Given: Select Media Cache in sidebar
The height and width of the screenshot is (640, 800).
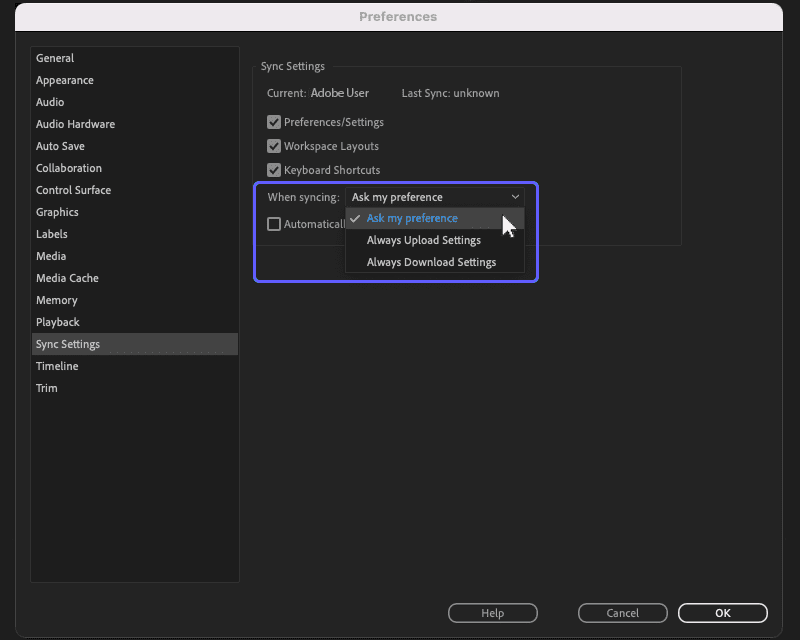Looking at the screenshot, I should tap(67, 278).
